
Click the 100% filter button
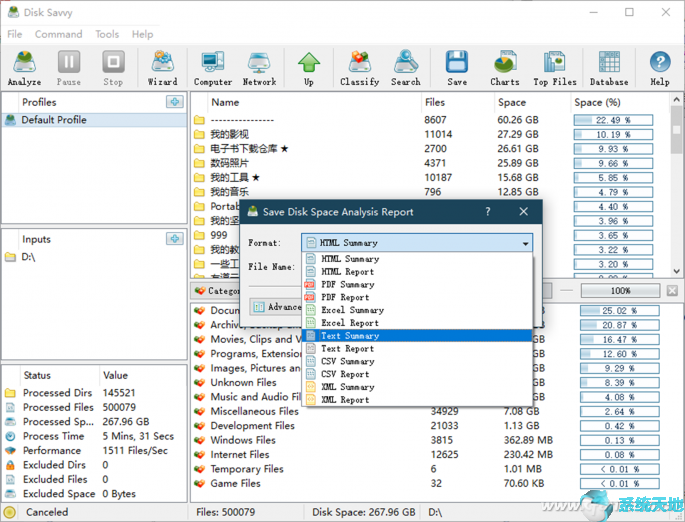(620, 290)
